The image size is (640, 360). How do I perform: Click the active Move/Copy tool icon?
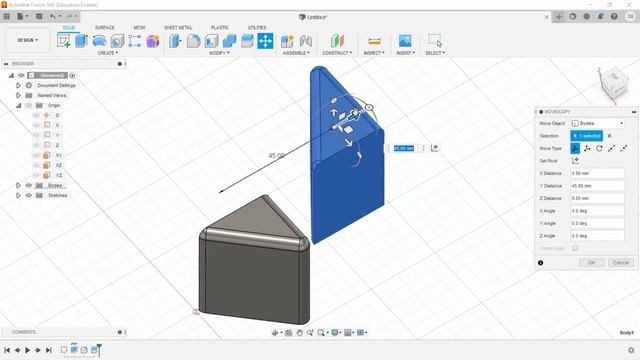click(265, 41)
